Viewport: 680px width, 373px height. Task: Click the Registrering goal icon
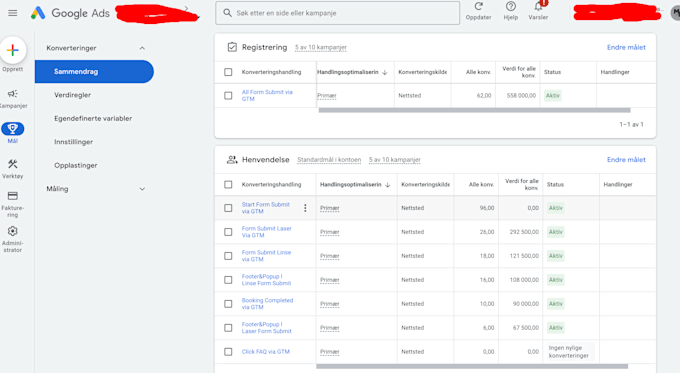[232, 47]
